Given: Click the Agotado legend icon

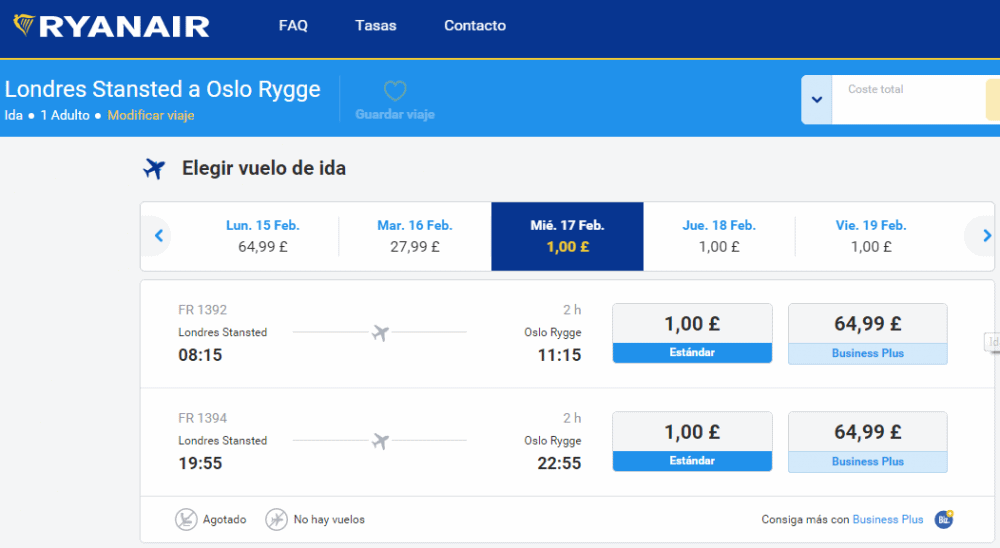Looking at the screenshot, I should (186, 519).
